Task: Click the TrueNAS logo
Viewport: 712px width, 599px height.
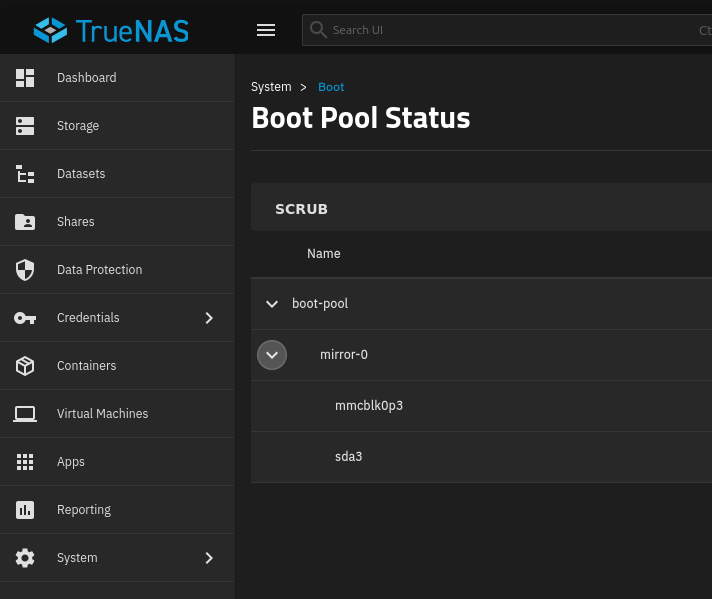Action: pyautogui.click(x=111, y=30)
